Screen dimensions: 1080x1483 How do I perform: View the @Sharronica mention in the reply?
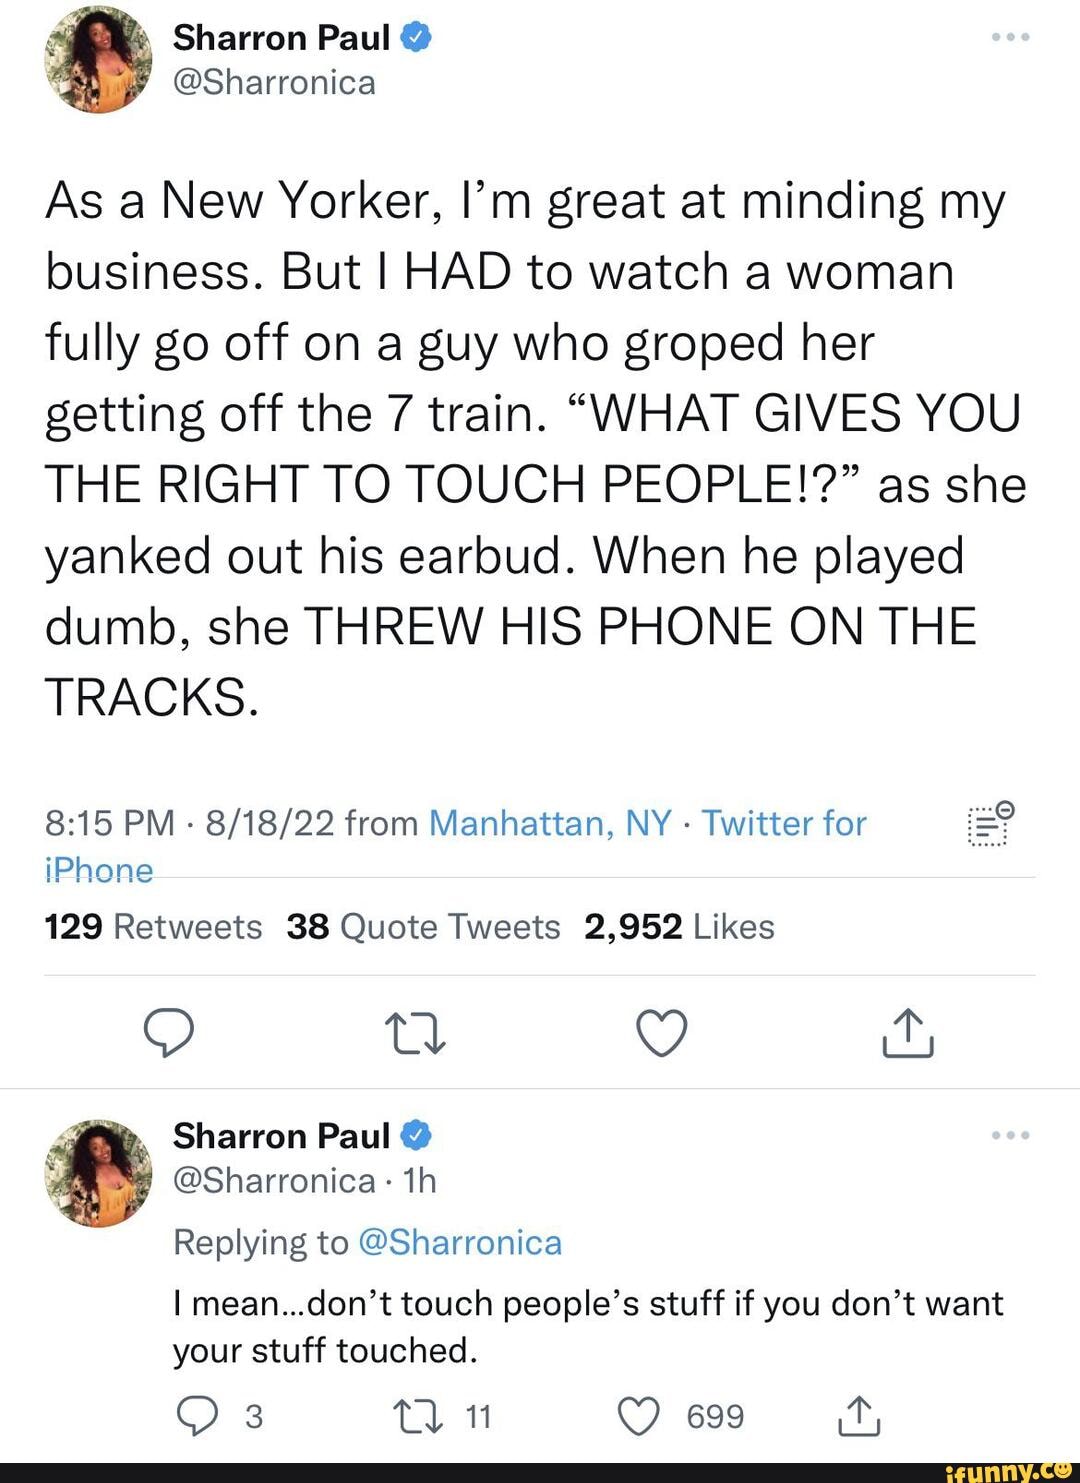(x=458, y=1242)
